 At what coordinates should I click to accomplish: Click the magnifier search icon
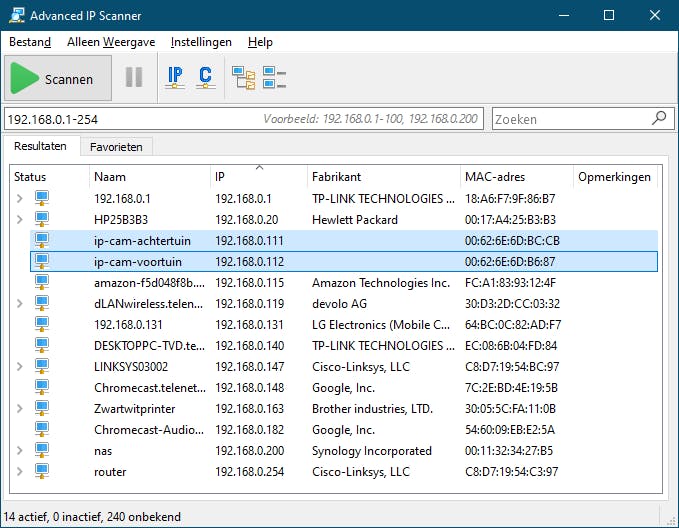pyautogui.click(x=658, y=118)
